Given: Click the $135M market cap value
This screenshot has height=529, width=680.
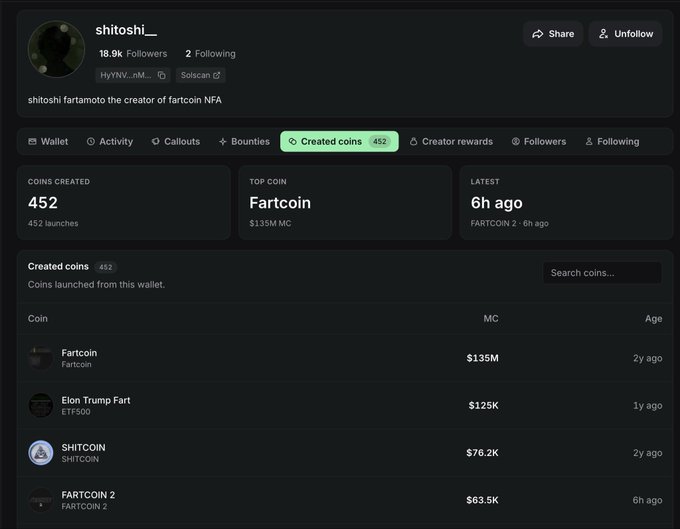Looking at the screenshot, I should click(483, 358).
